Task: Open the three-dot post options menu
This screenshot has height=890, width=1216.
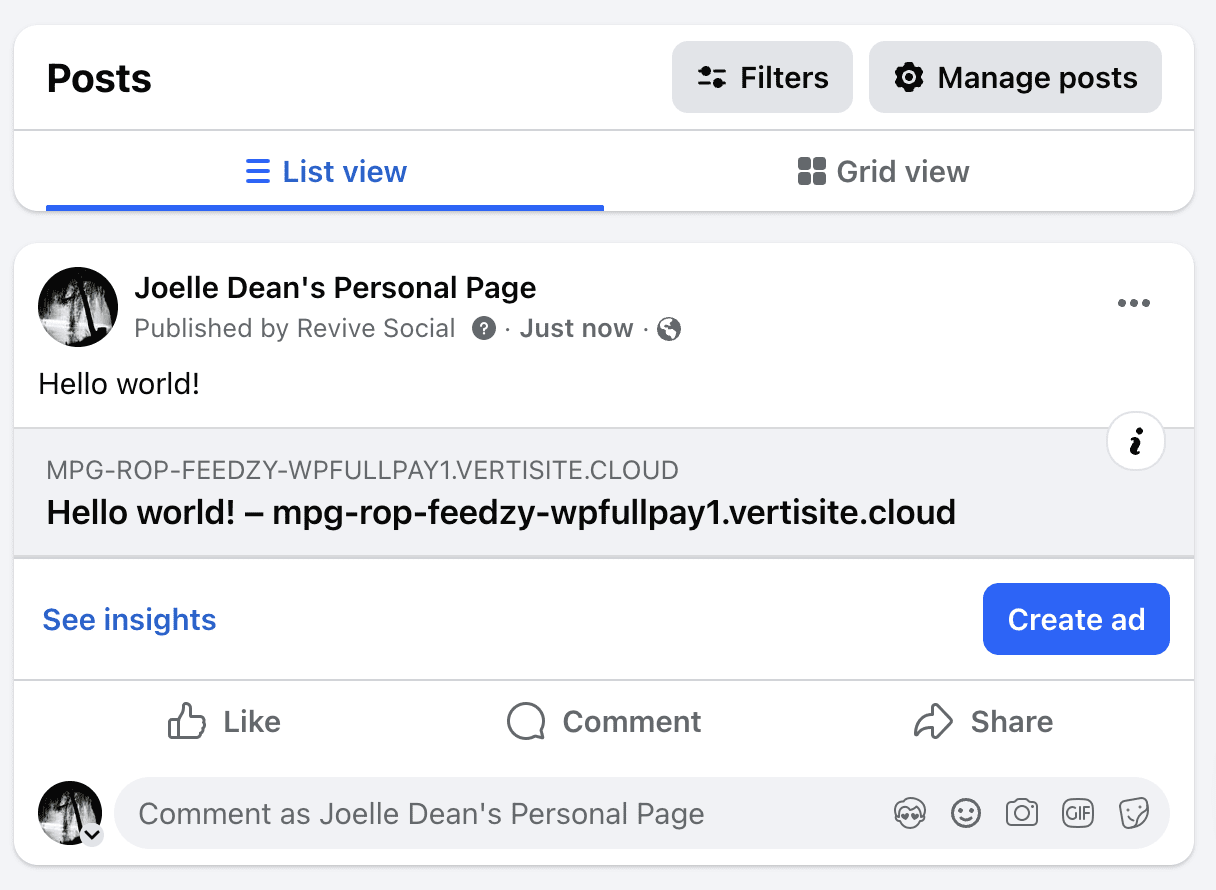Action: click(1133, 304)
